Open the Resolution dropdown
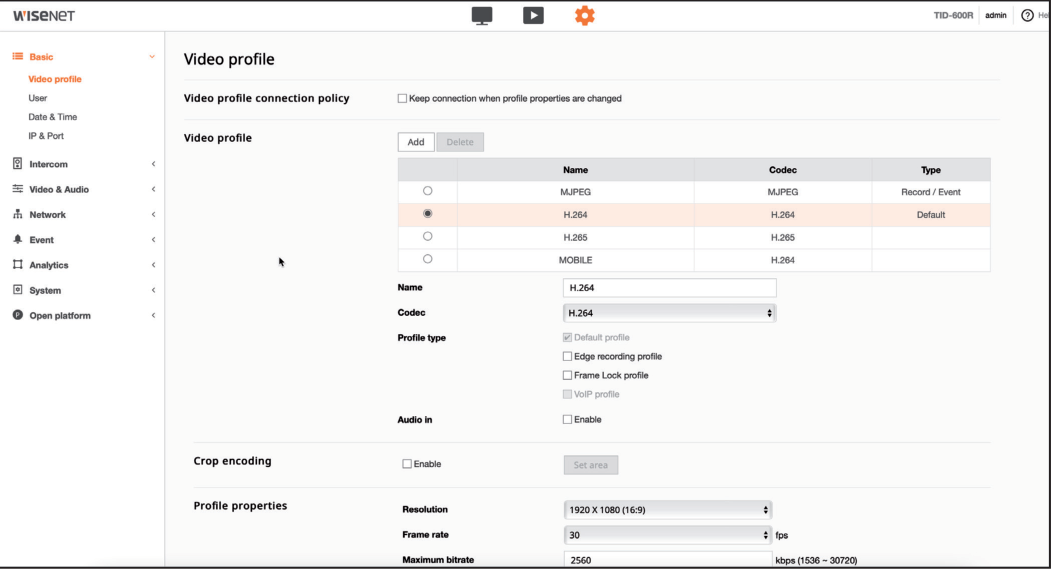The image size is (1053, 570). (668, 510)
